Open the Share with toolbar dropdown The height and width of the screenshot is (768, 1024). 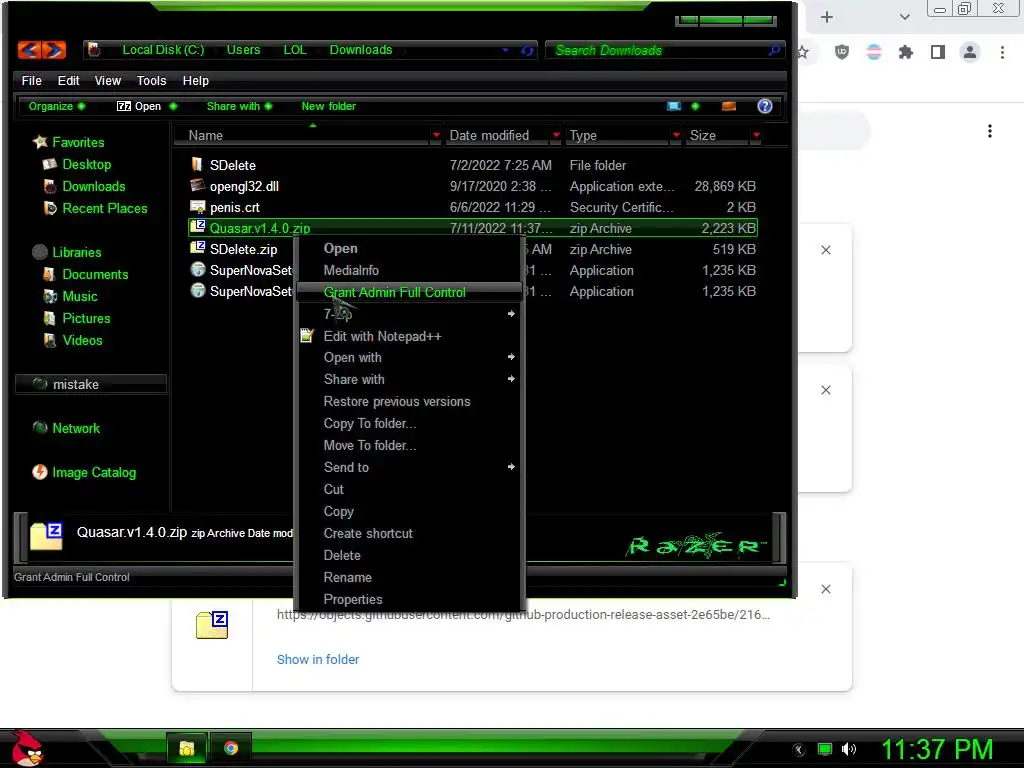[239, 106]
